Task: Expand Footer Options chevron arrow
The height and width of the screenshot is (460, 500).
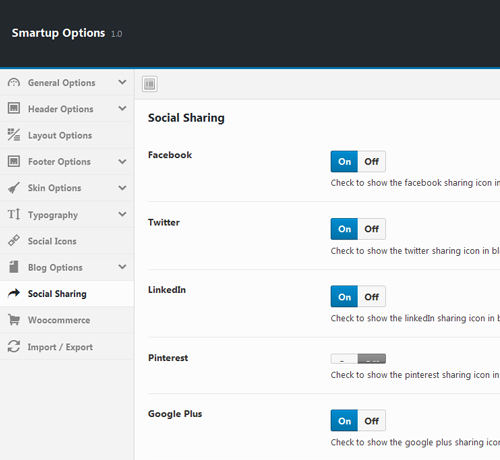Action: point(122,161)
